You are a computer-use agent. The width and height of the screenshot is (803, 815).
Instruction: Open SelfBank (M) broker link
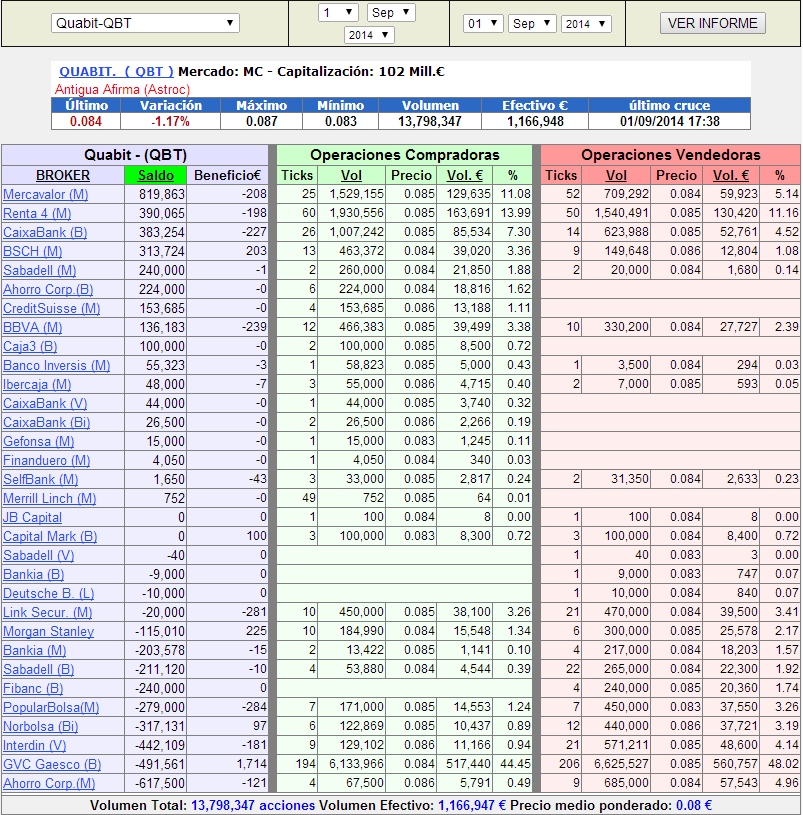point(41,479)
